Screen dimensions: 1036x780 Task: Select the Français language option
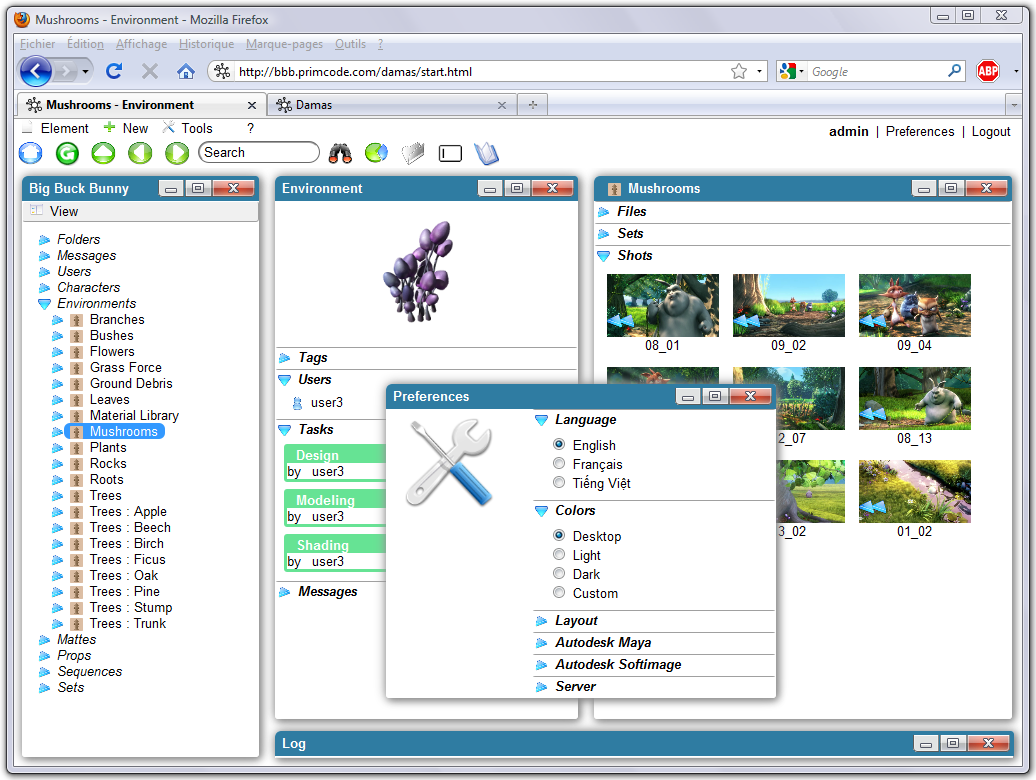pyautogui.click(x=559, y=464)
